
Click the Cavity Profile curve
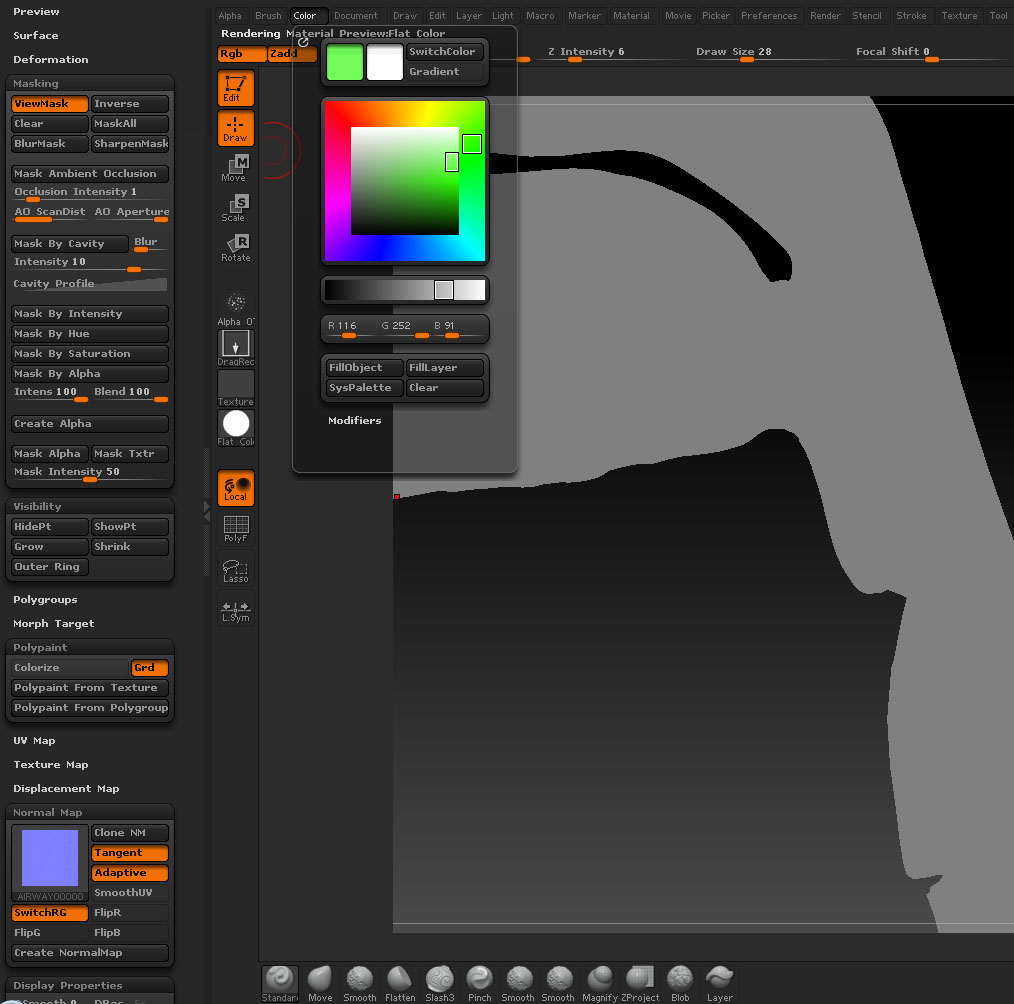90,284
